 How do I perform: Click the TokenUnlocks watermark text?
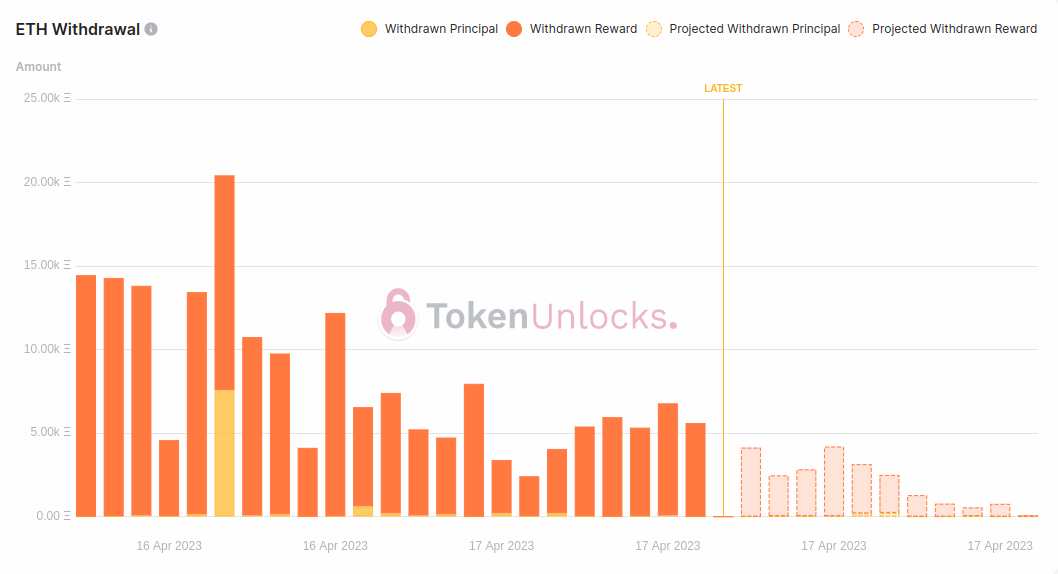click(551, 316)
